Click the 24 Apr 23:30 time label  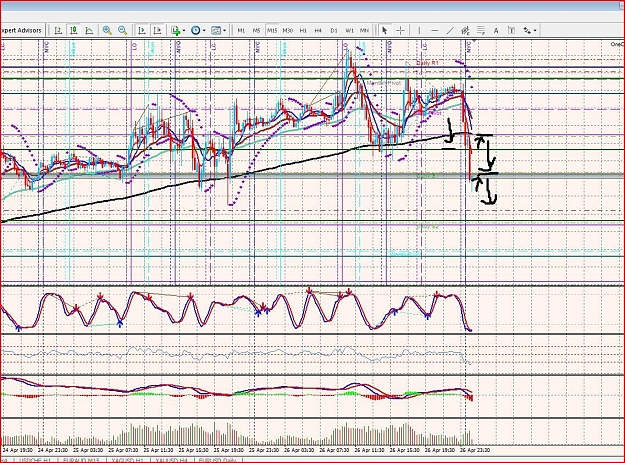[53, 450]
